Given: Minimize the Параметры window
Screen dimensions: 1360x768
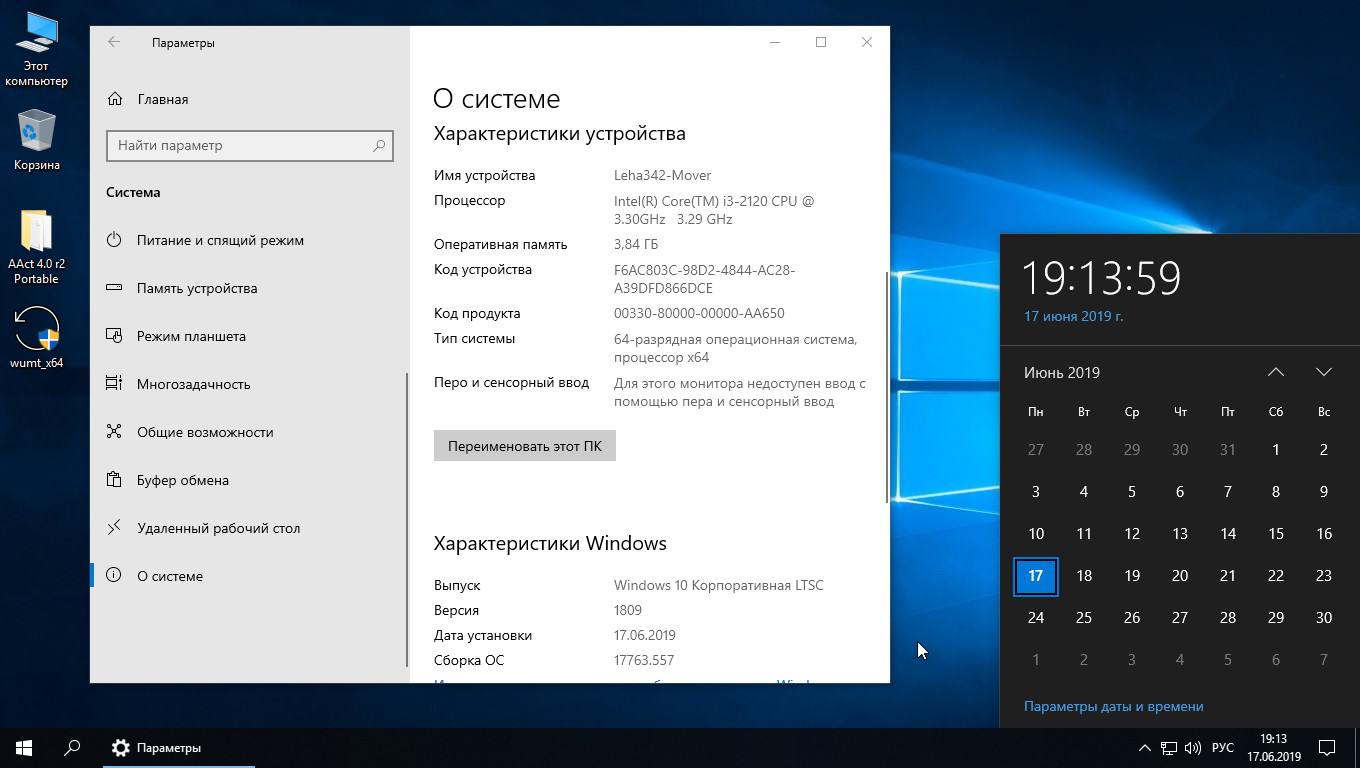Looking at the screenshot, I should click(x=775, y=42).
